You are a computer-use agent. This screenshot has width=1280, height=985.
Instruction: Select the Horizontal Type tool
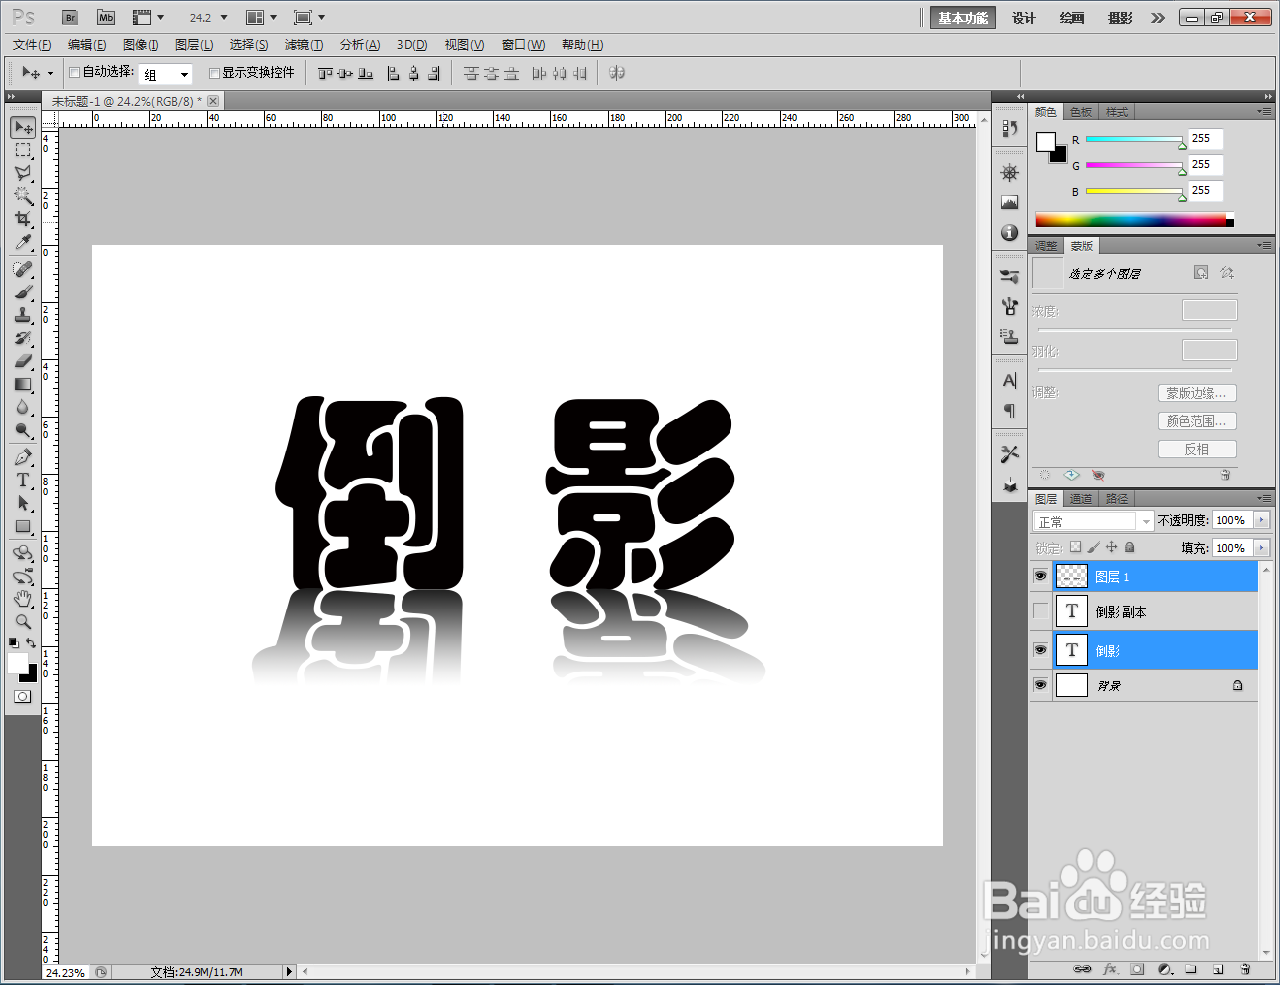(x=22, y=479)
